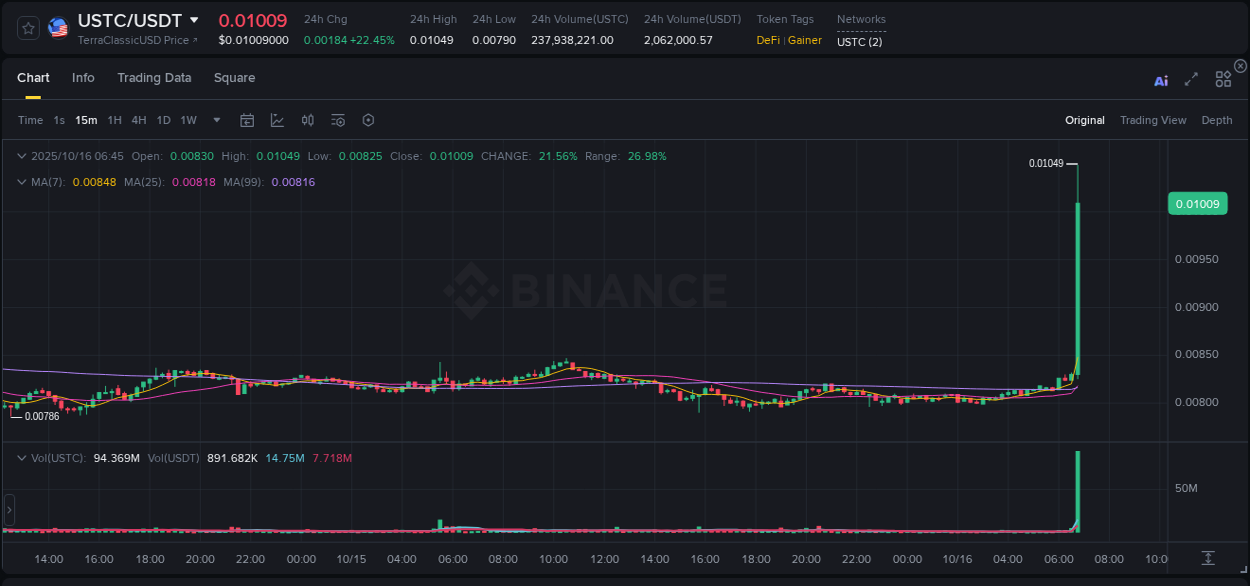1250x586 pixels.
Task: Open the widgets grid icon top right
Action: pyautogui.click(x=1223, y=81)
